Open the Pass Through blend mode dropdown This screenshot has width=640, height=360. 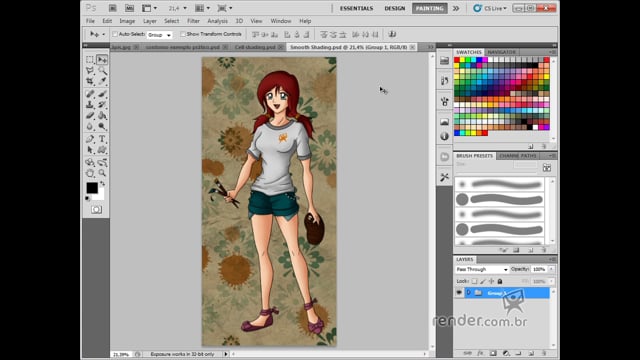[x=482, y=270]
